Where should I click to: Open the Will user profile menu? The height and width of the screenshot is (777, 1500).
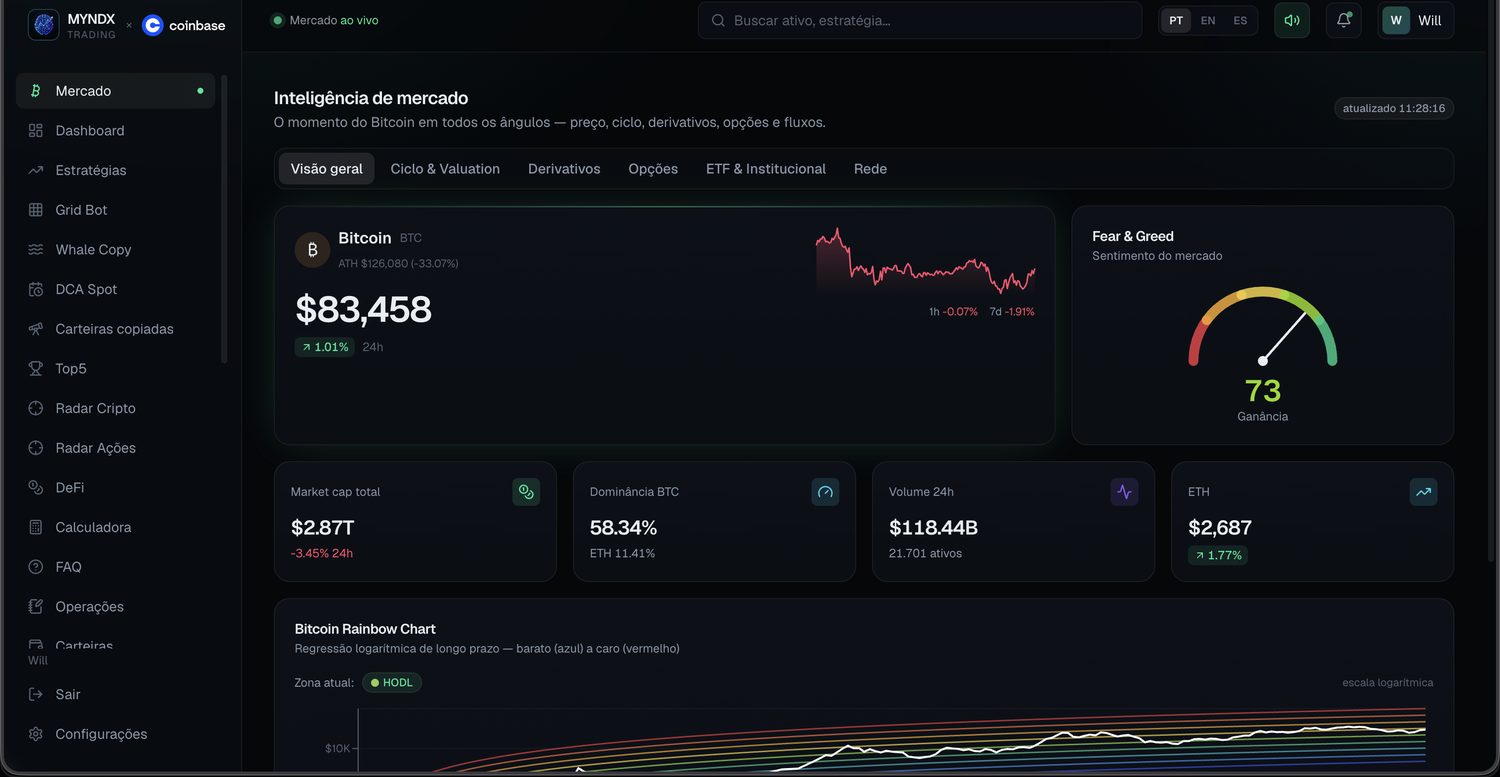point(1416,20)
